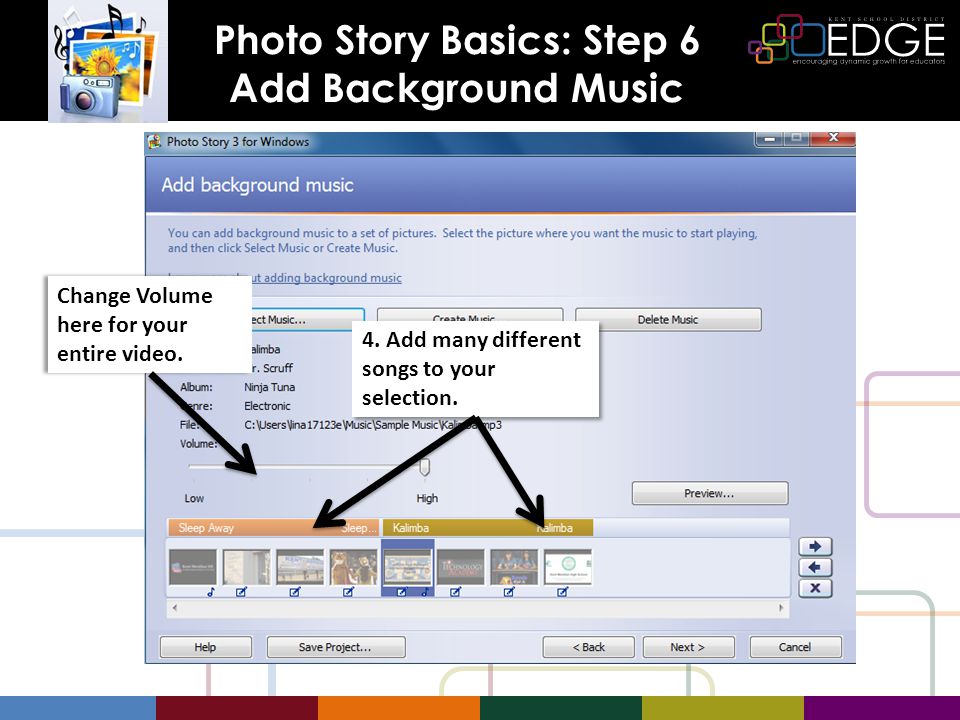The height and width of the screenshot is (720, 960).
Task: Select the Technology Academy thumbnail
Action: point(460,567)
